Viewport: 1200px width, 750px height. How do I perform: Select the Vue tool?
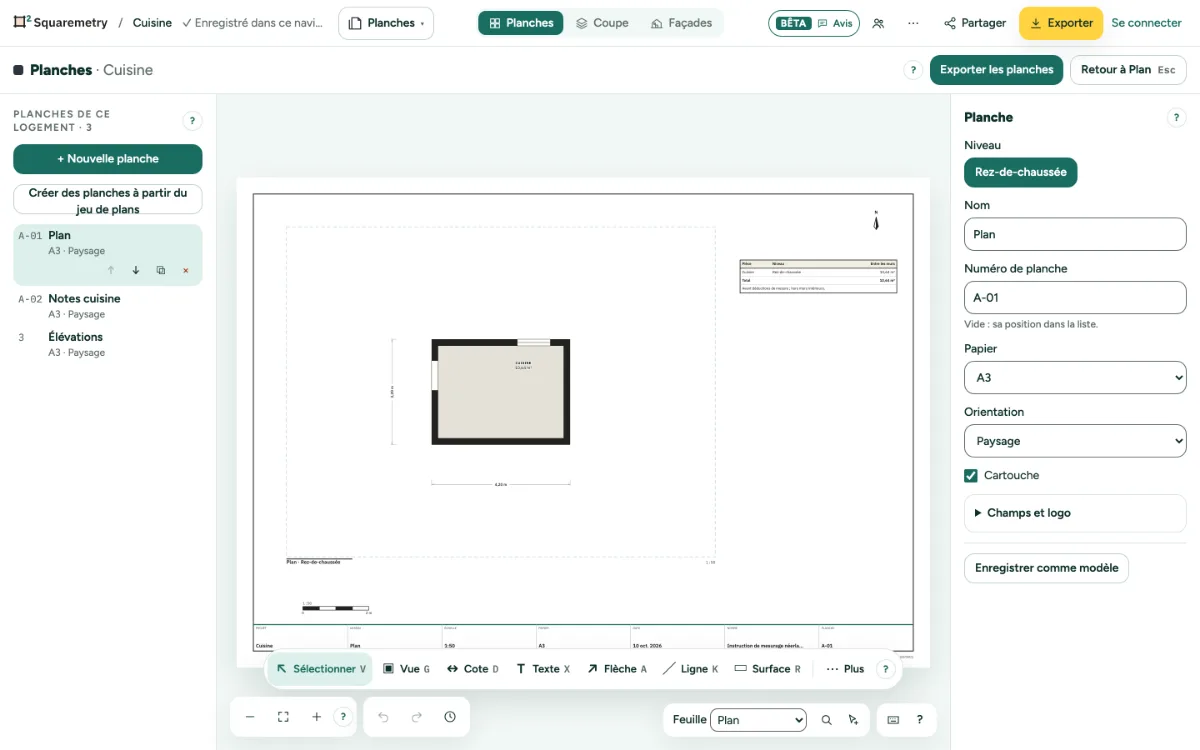click(406, 669)
